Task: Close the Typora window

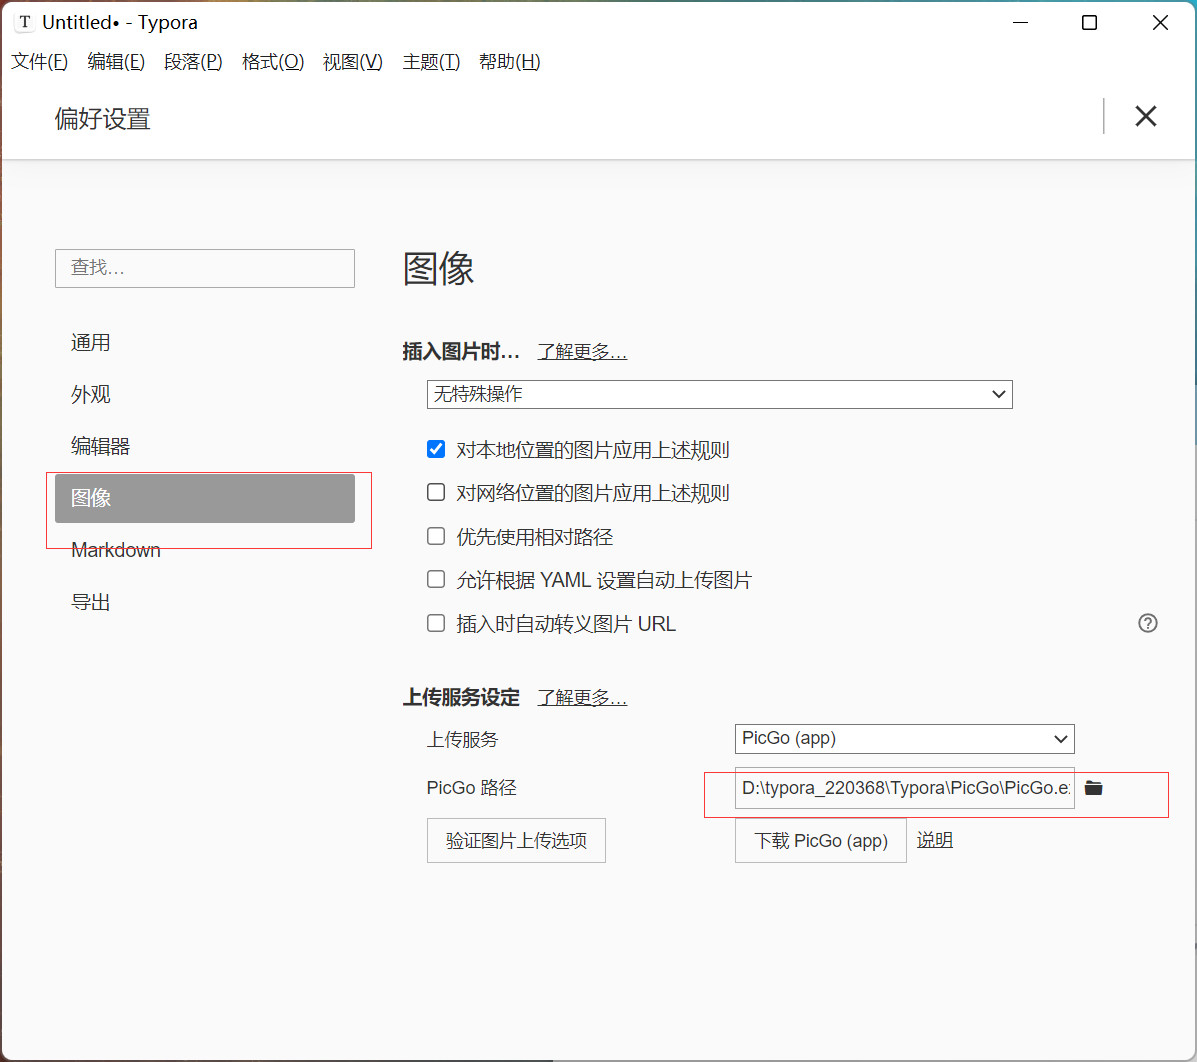Action: tap(1160, 23)
